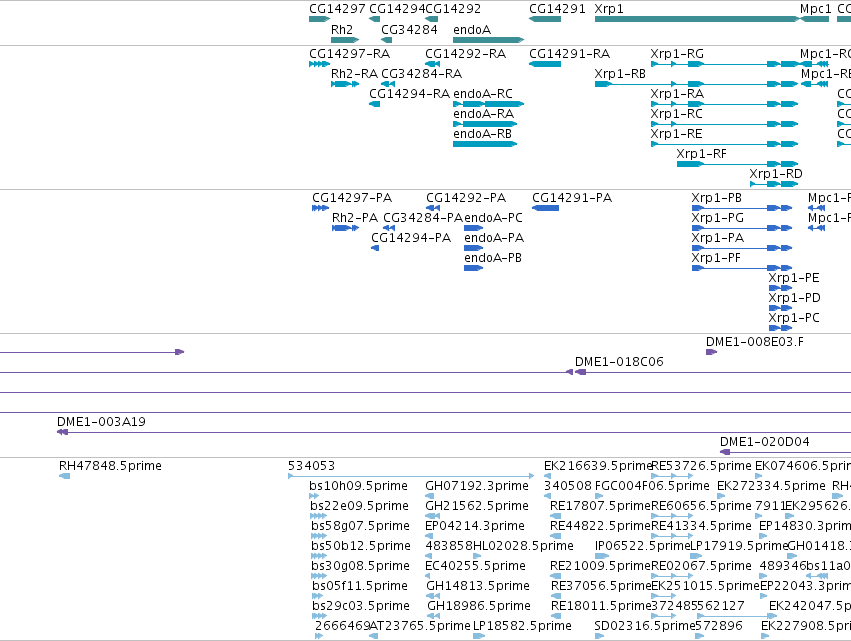851x641 pixels.
Task: Click transcript endoA-RB label
Action: (x=482, y=134)
